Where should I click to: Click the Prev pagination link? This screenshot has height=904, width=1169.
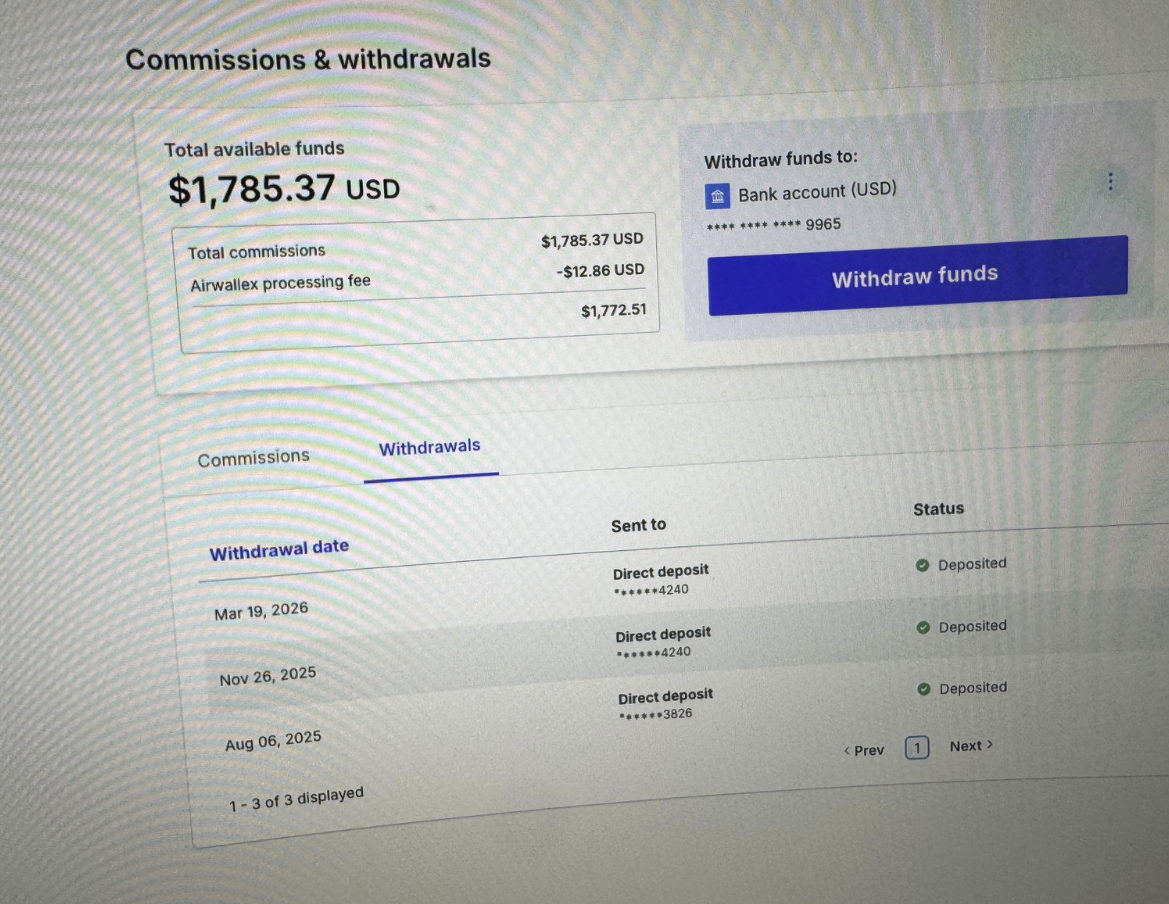[868, 750]
